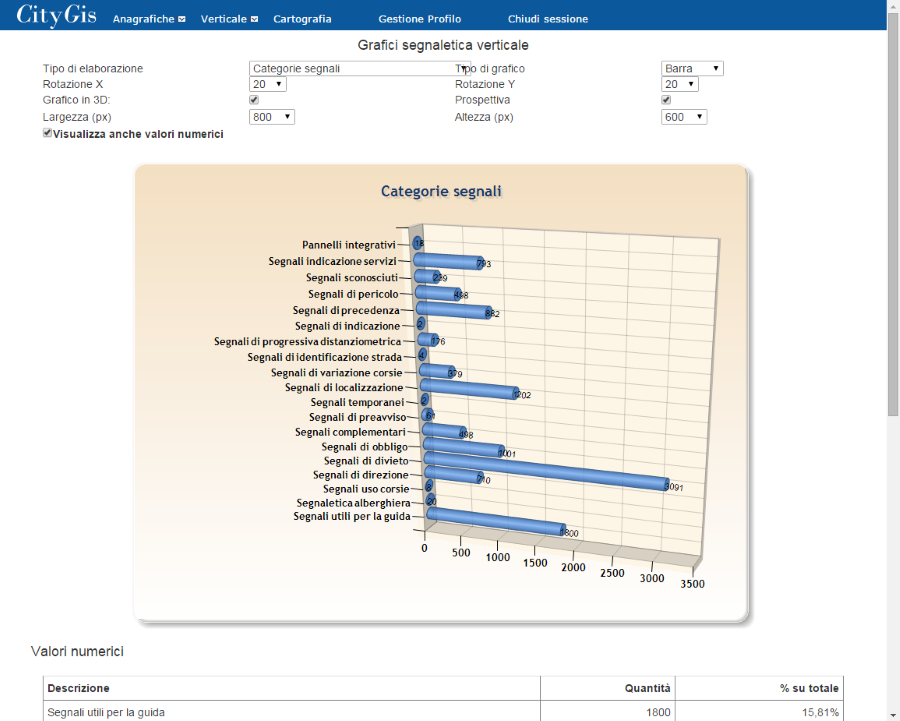Open the Verticale menu
Screen dimensions: 900x721
click(x=229, y=19)
